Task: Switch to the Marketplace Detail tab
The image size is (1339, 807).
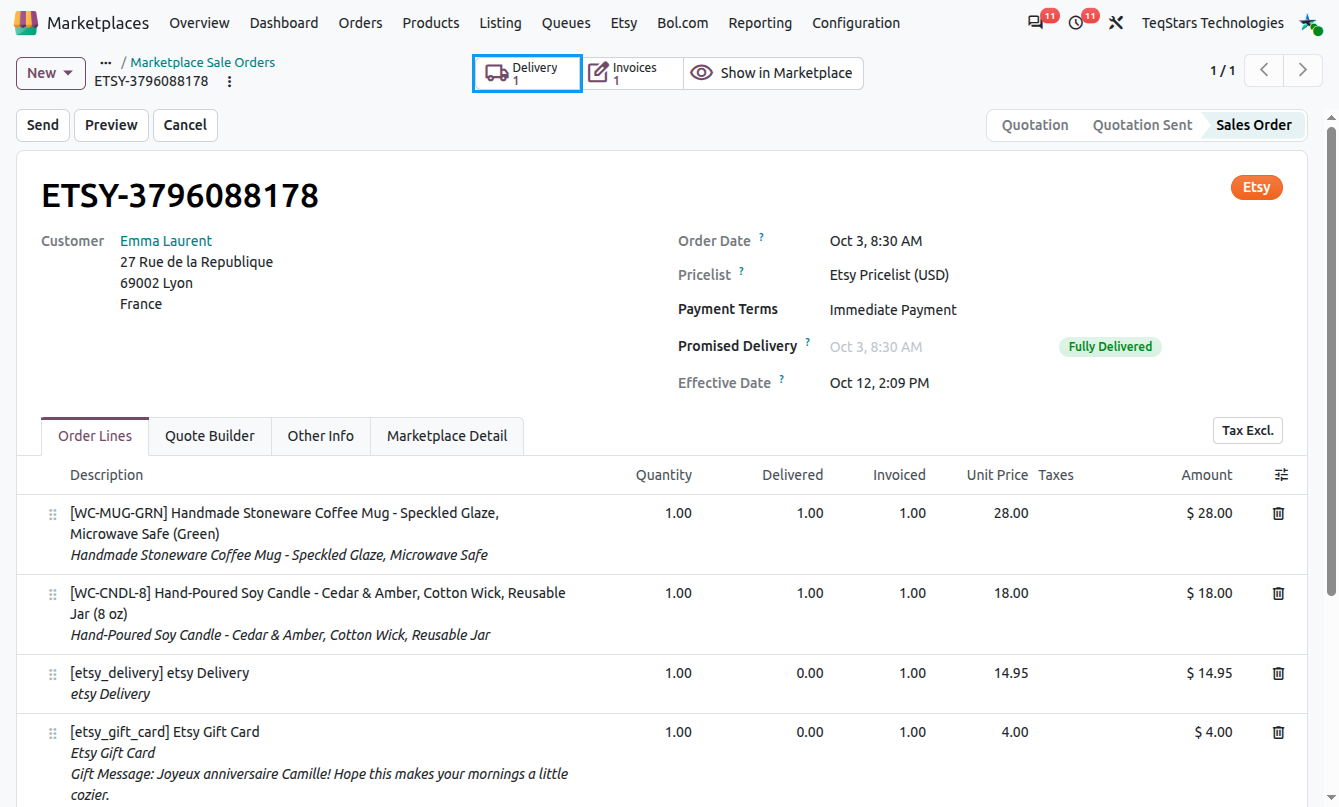Action: (447, 436)
